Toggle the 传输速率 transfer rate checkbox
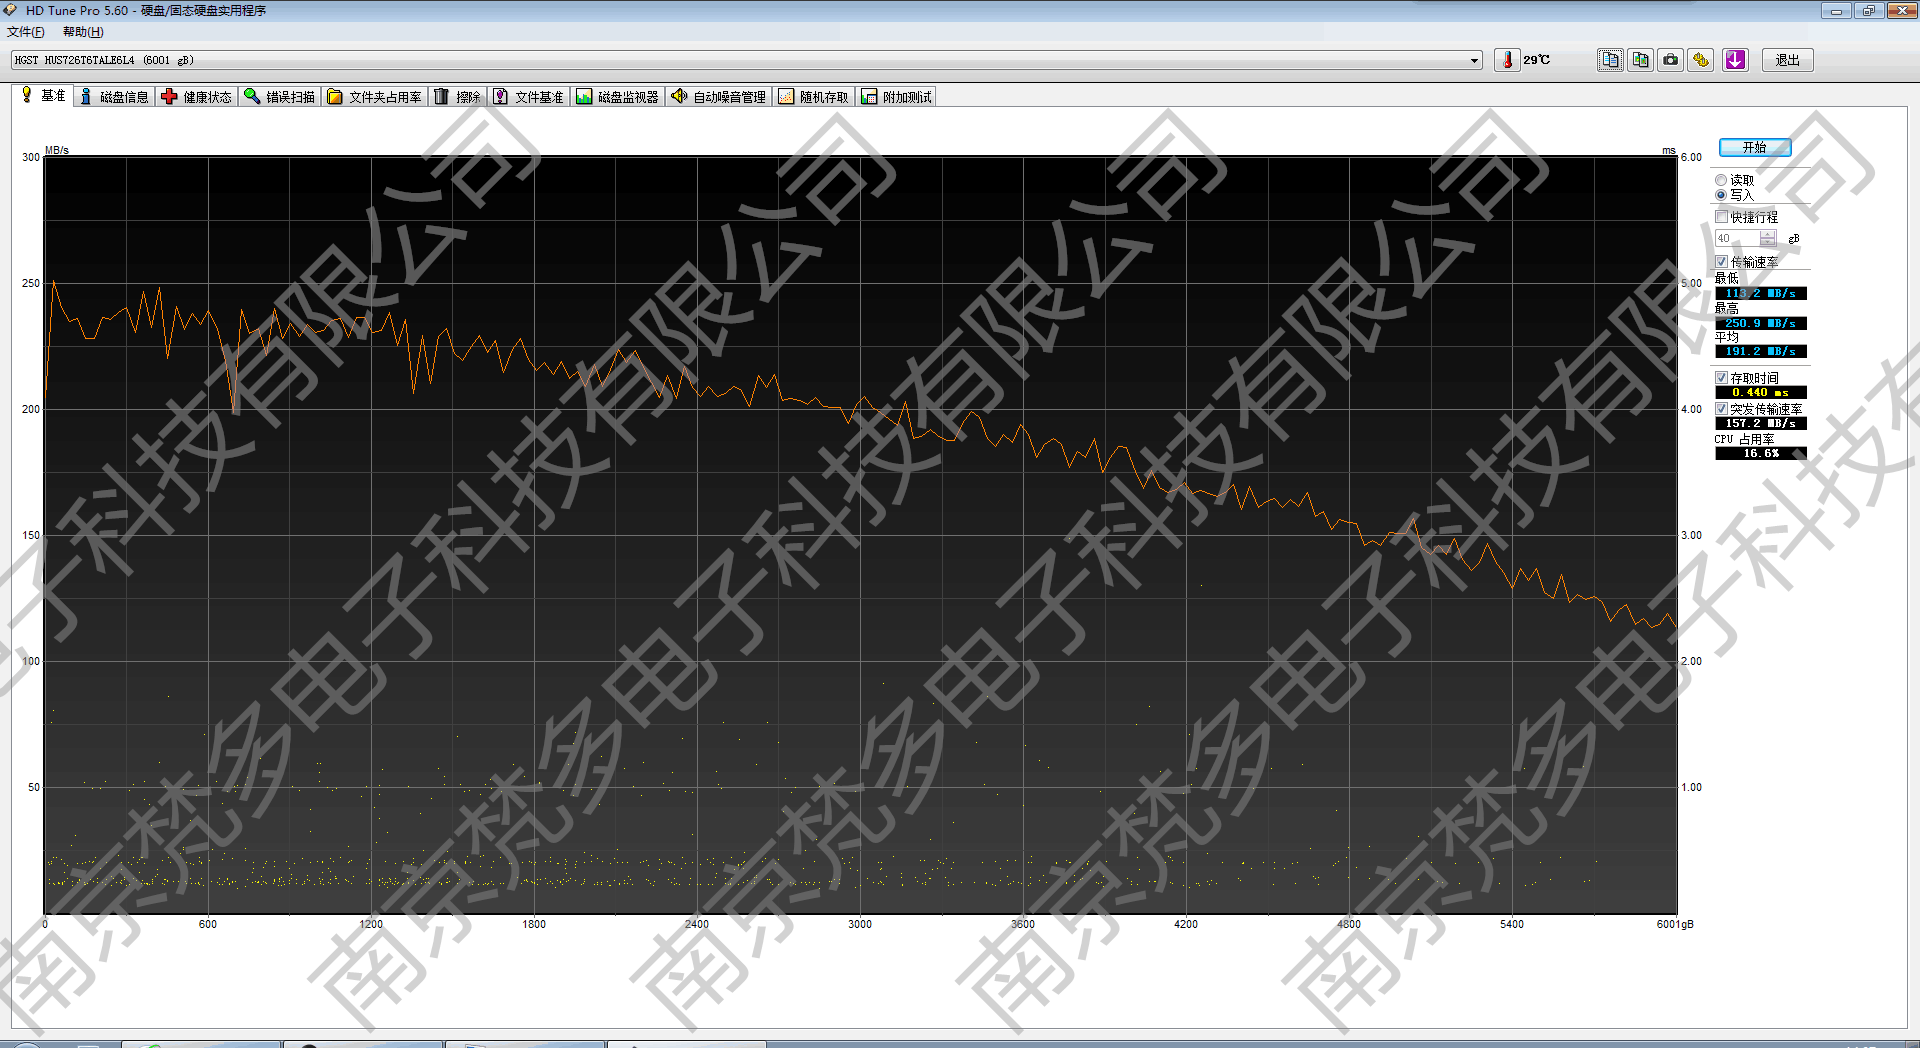The width and height of the screenshot is (1920, 1048). tap(1721, 262)
